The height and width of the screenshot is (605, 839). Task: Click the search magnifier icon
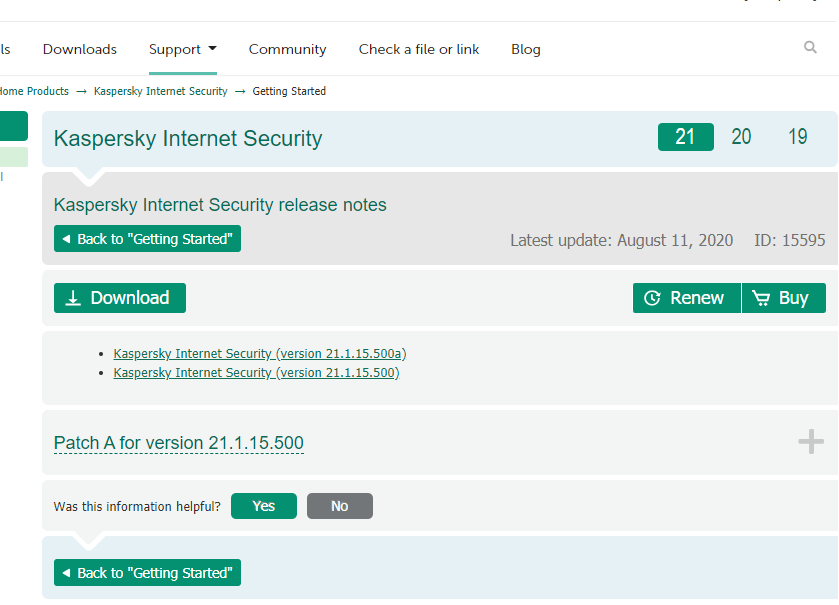(x=810, y=47)
